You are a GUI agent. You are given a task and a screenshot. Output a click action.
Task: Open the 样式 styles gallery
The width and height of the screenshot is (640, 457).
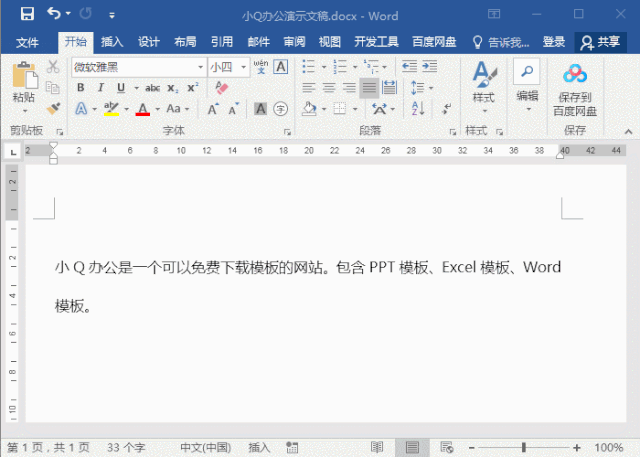point(484,87)
